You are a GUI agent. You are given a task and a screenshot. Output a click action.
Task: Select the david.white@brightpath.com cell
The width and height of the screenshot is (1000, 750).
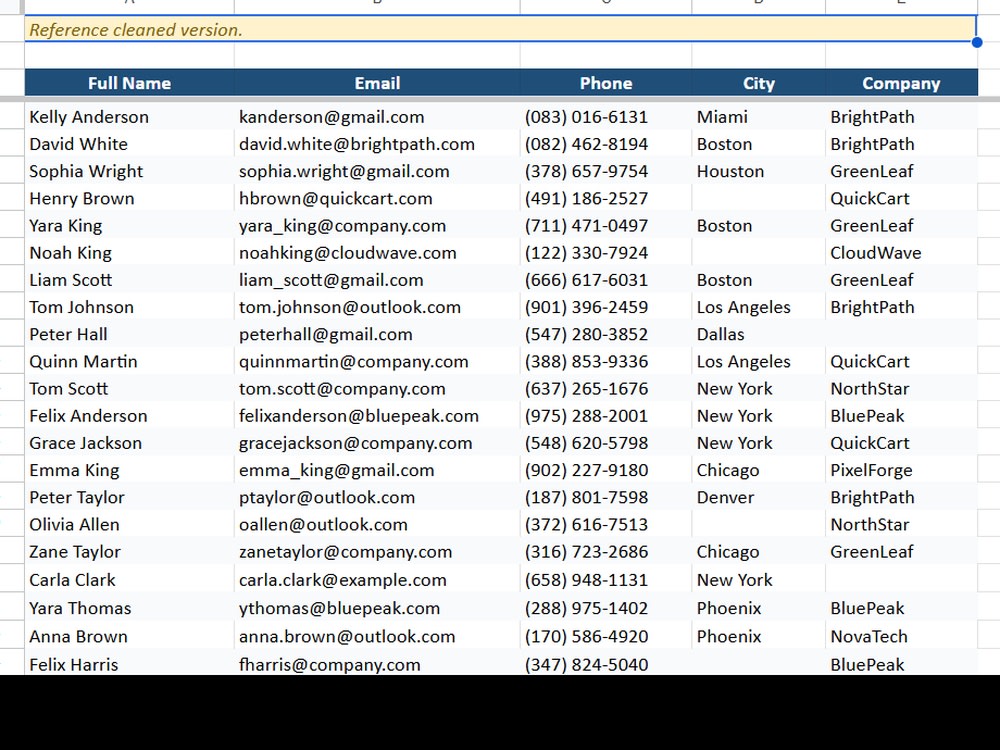pos(377,144)
